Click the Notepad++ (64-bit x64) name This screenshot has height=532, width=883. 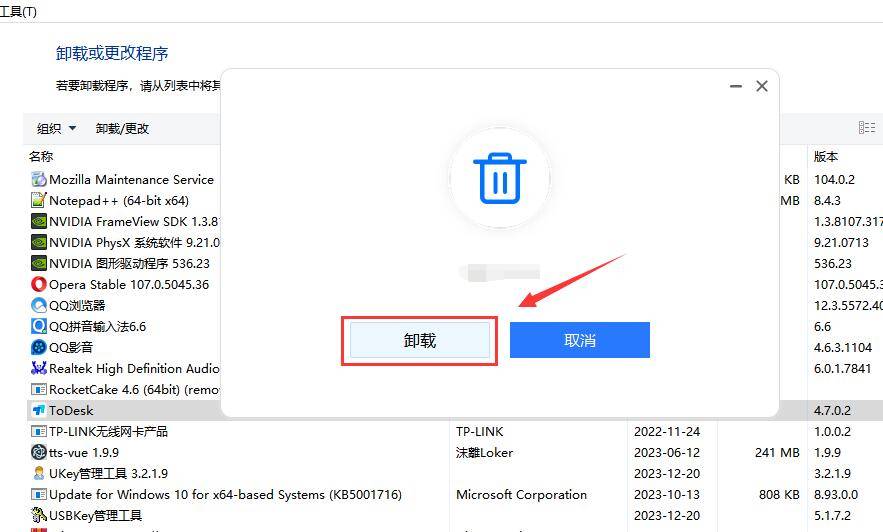[x=119, y=200]
